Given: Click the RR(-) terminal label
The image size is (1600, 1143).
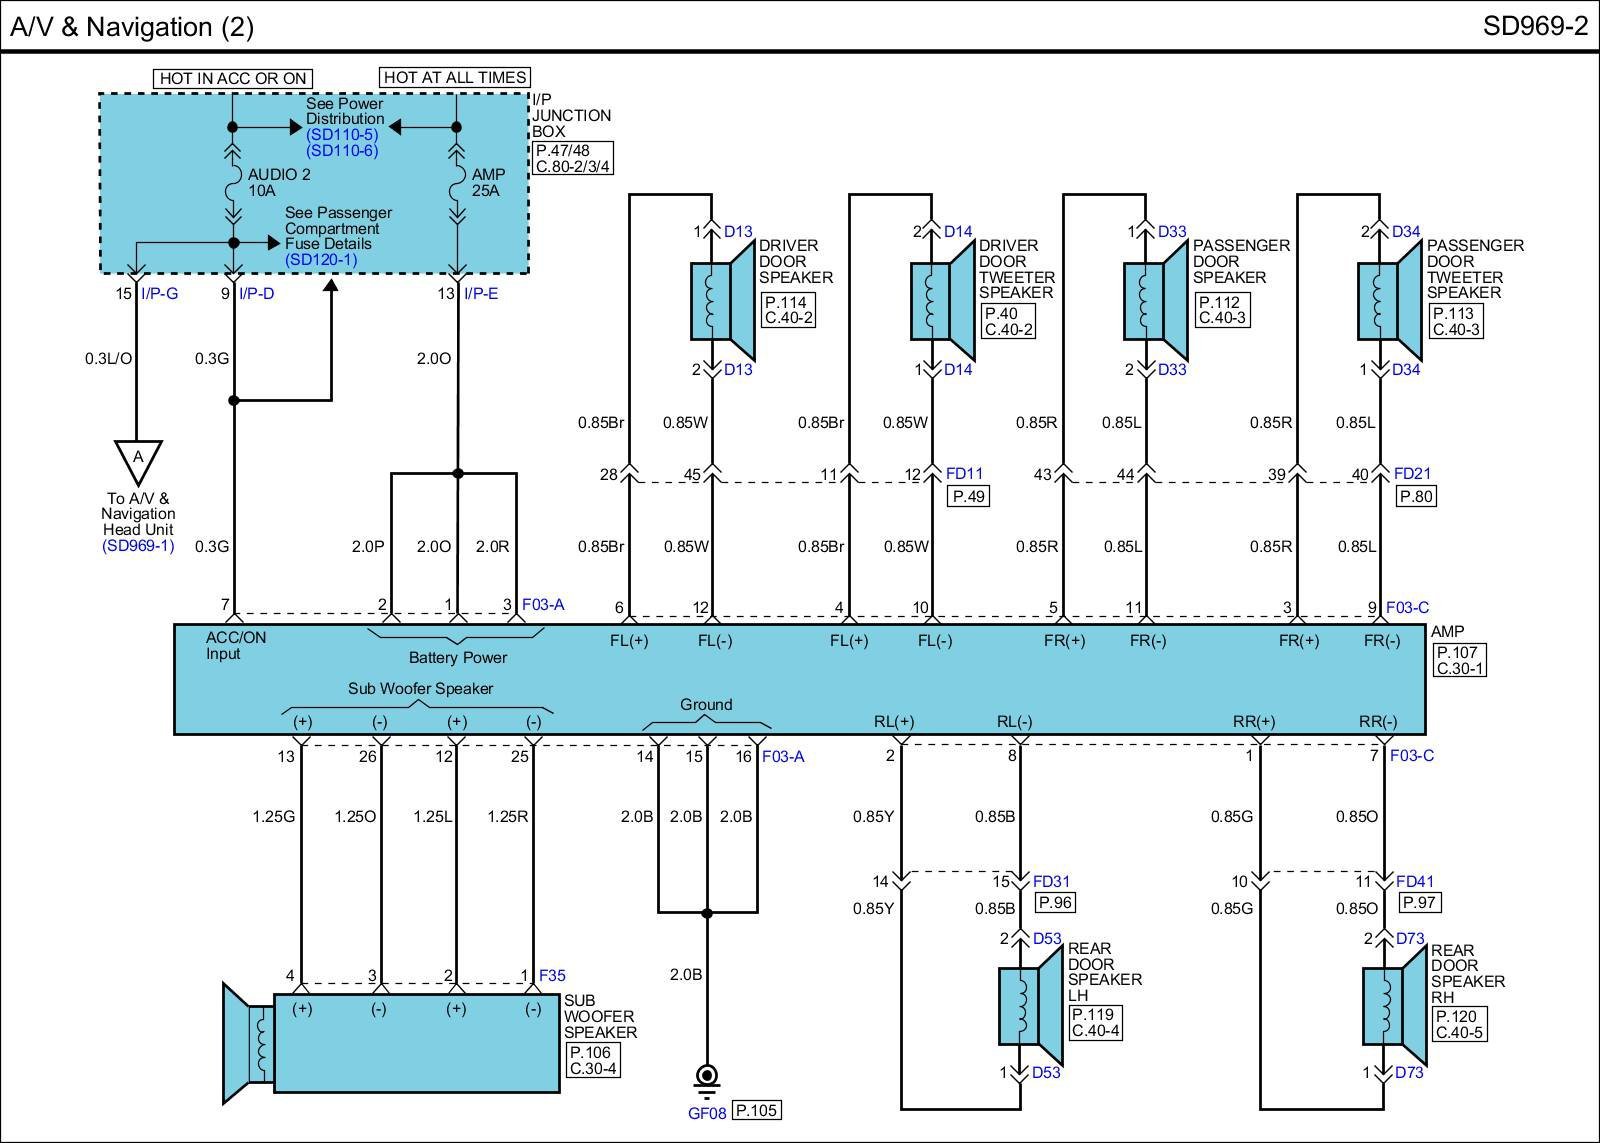Looking at the screenshot, I should coord(1378,721).
